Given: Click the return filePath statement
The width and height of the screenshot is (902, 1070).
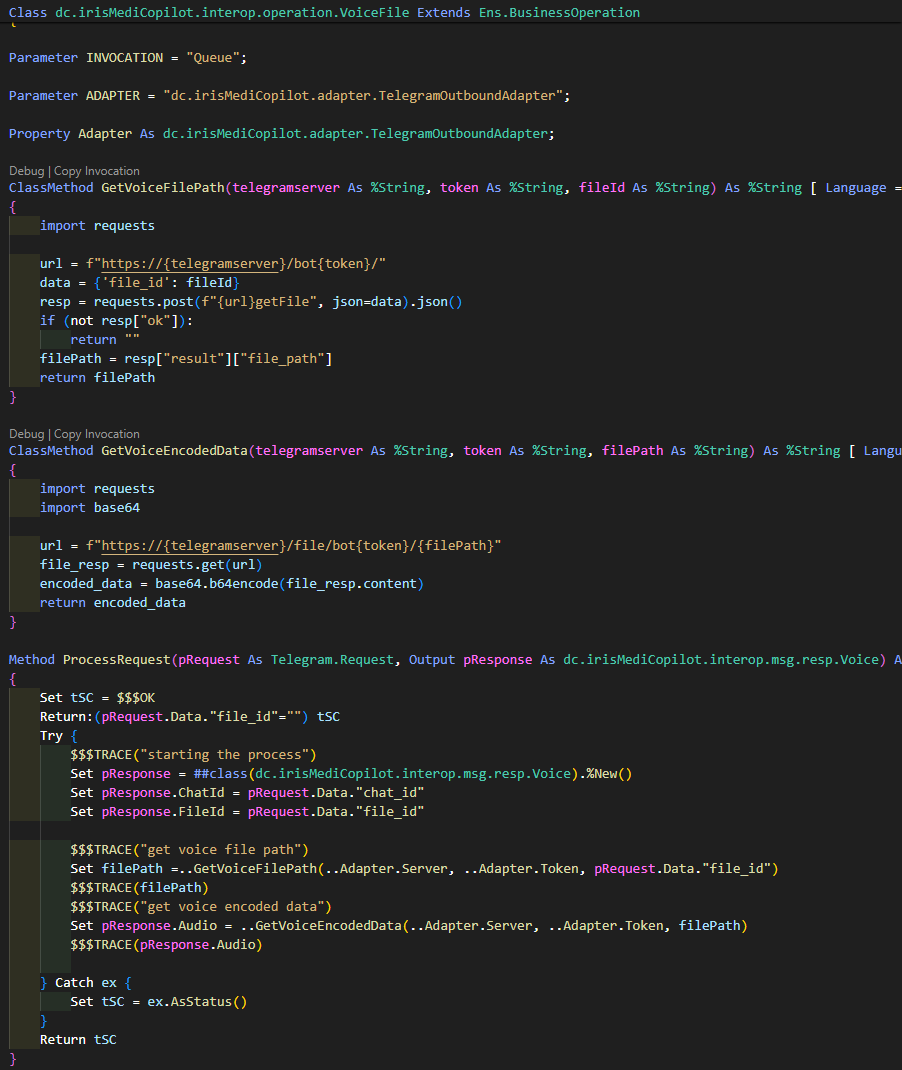Looking at the screenshot, I should [x=98, y=378].
